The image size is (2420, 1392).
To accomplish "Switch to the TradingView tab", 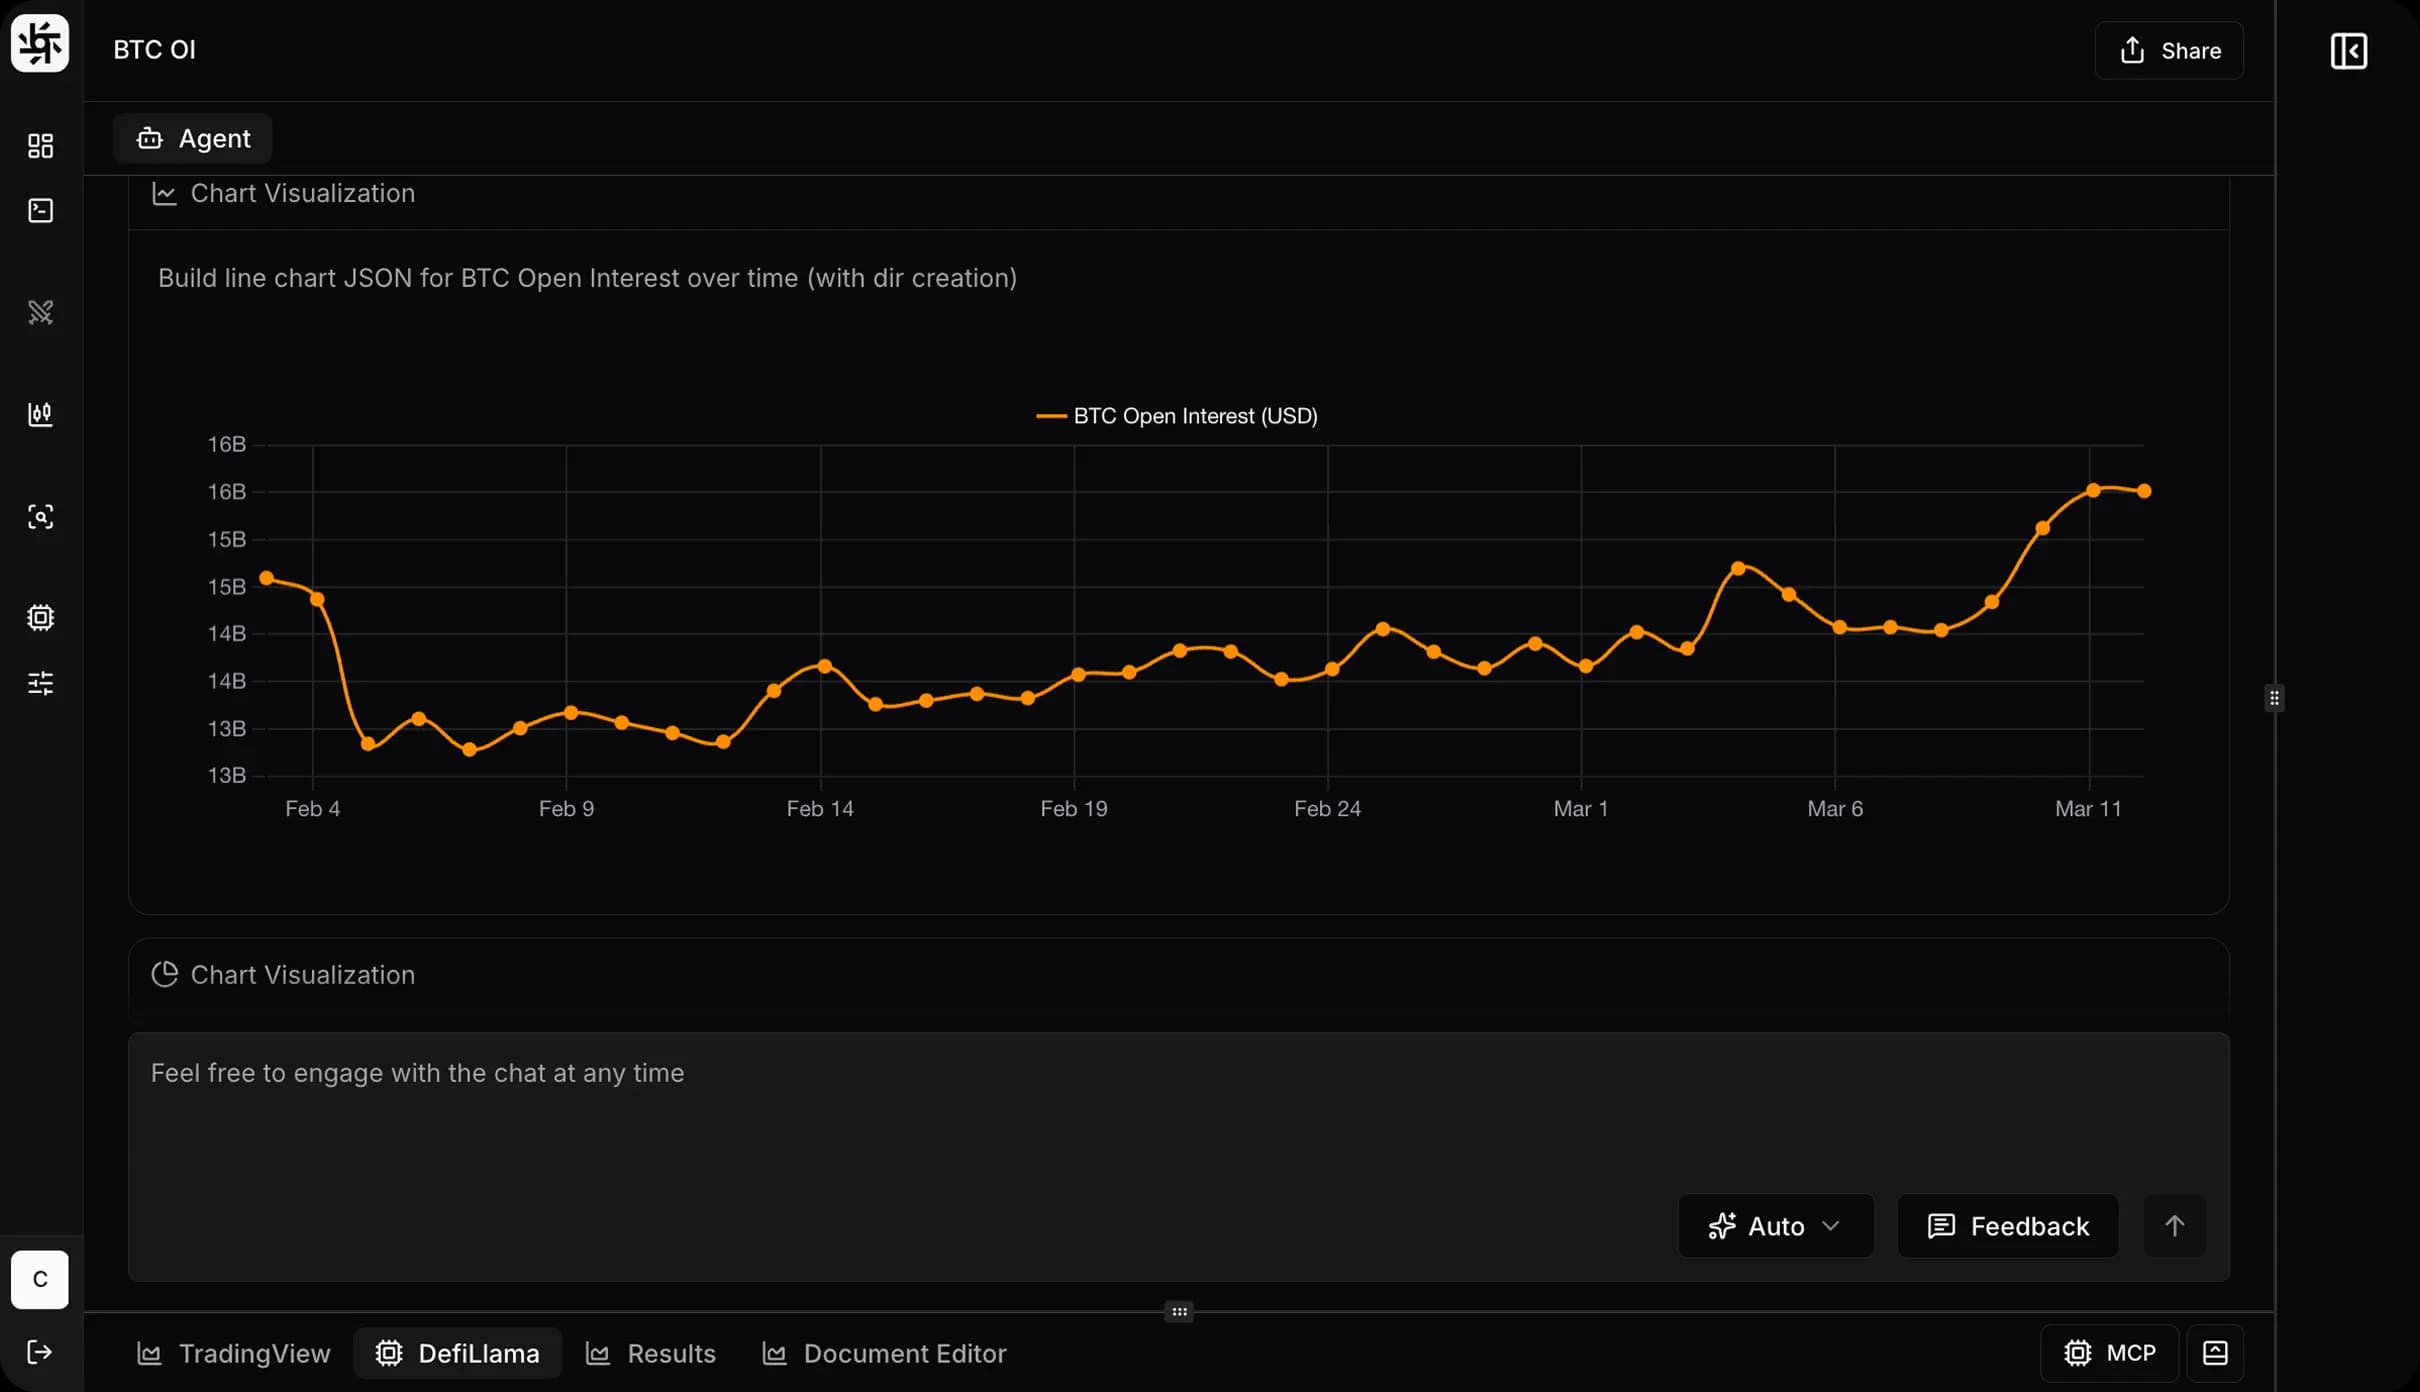I will click(234, 1353).
